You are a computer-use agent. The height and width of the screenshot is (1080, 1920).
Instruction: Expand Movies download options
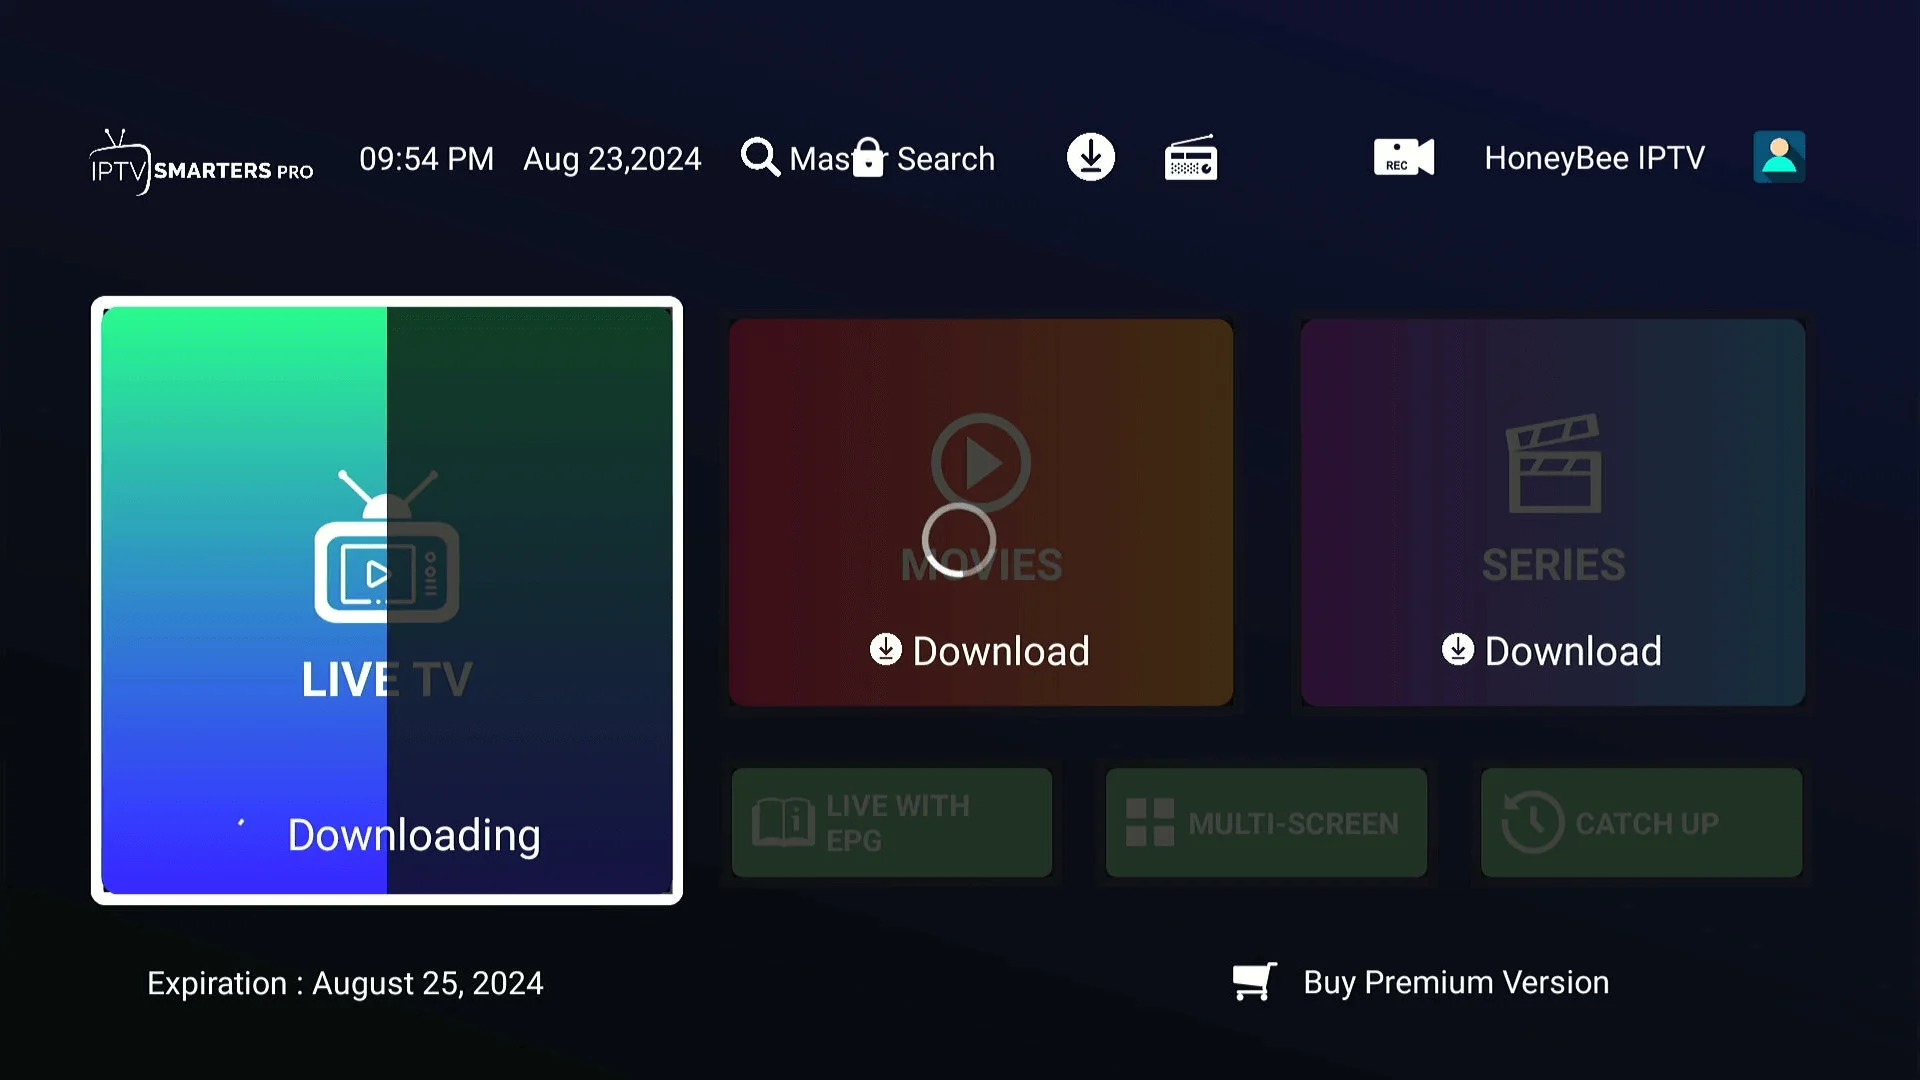tap(981, 649)
